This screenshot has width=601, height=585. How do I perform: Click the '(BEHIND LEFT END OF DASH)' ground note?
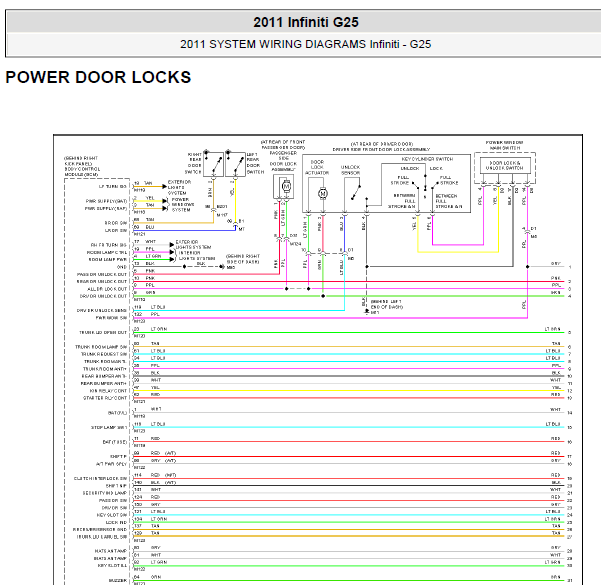click(386, 304)
